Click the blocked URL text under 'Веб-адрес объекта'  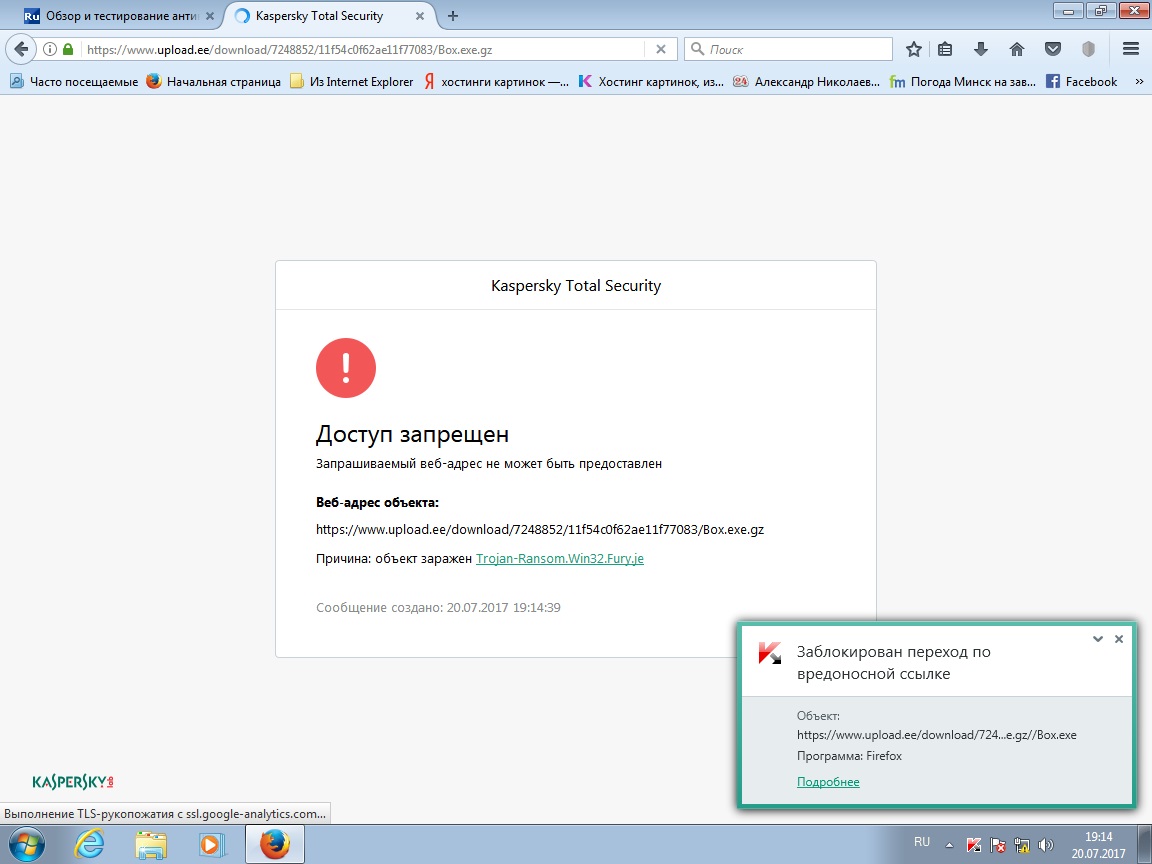[x=540, y=529]
